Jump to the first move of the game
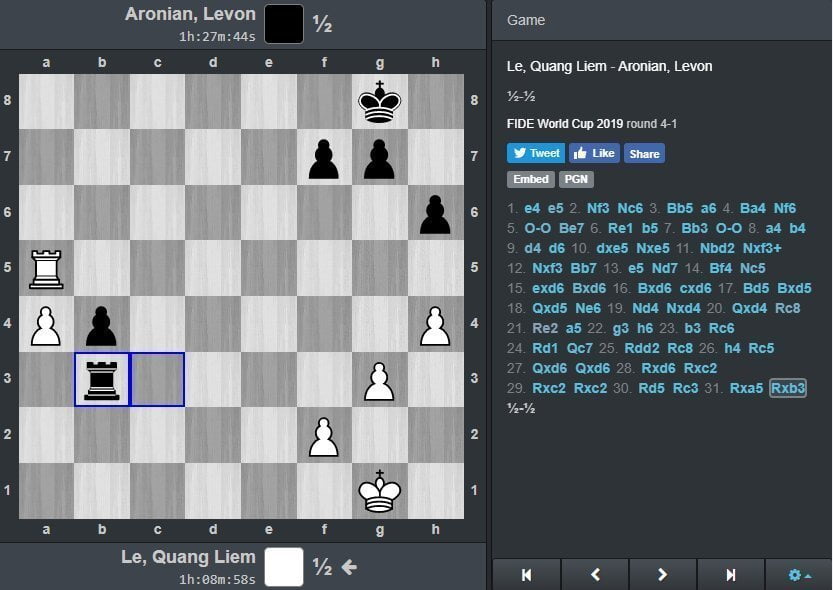The image size is (833, 590). tap(526, 575)
